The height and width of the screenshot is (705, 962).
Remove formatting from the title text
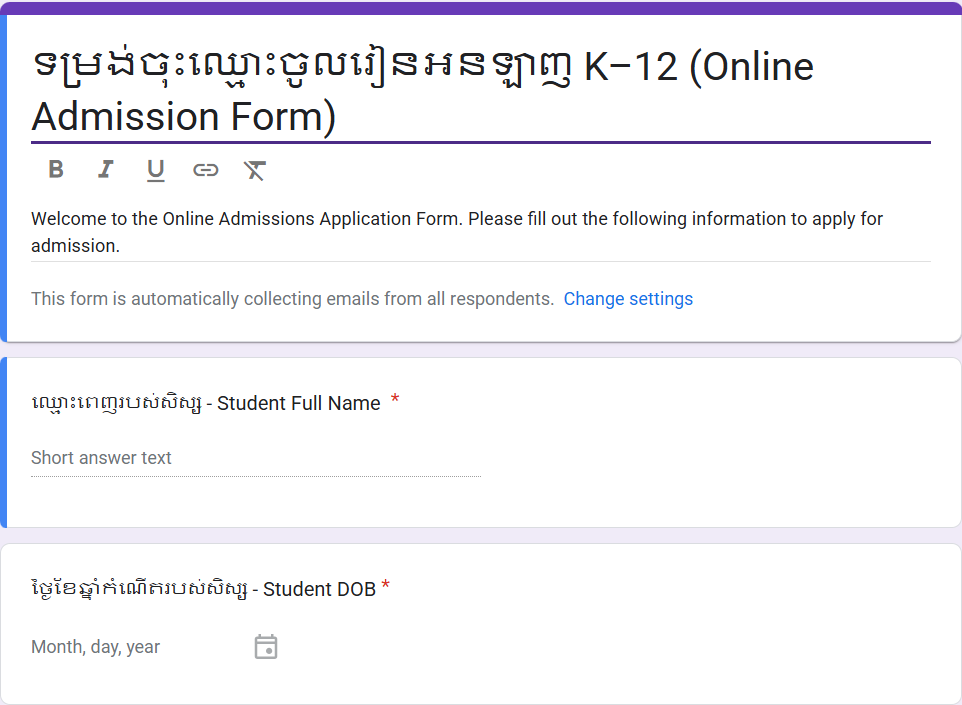[x=255, y=170]
